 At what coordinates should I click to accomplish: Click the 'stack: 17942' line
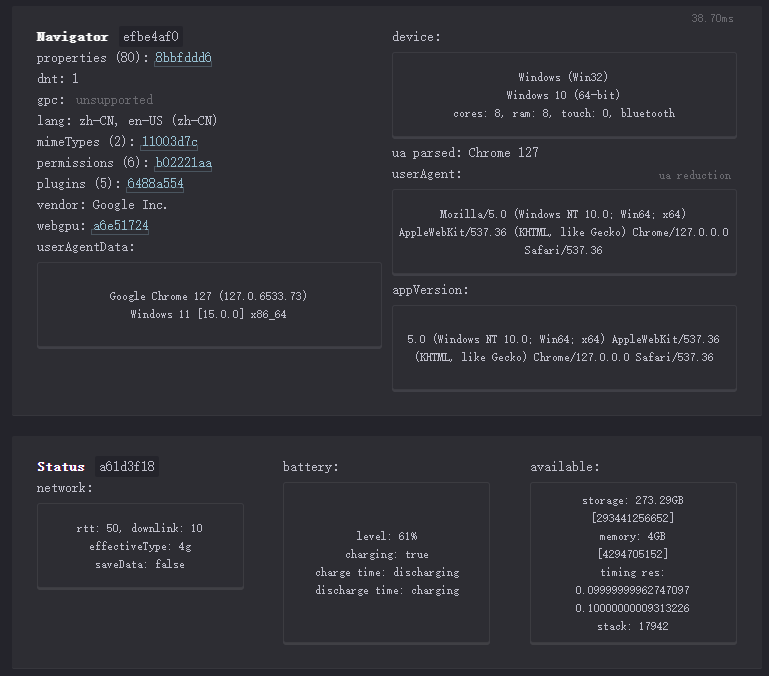pos(633,626)
